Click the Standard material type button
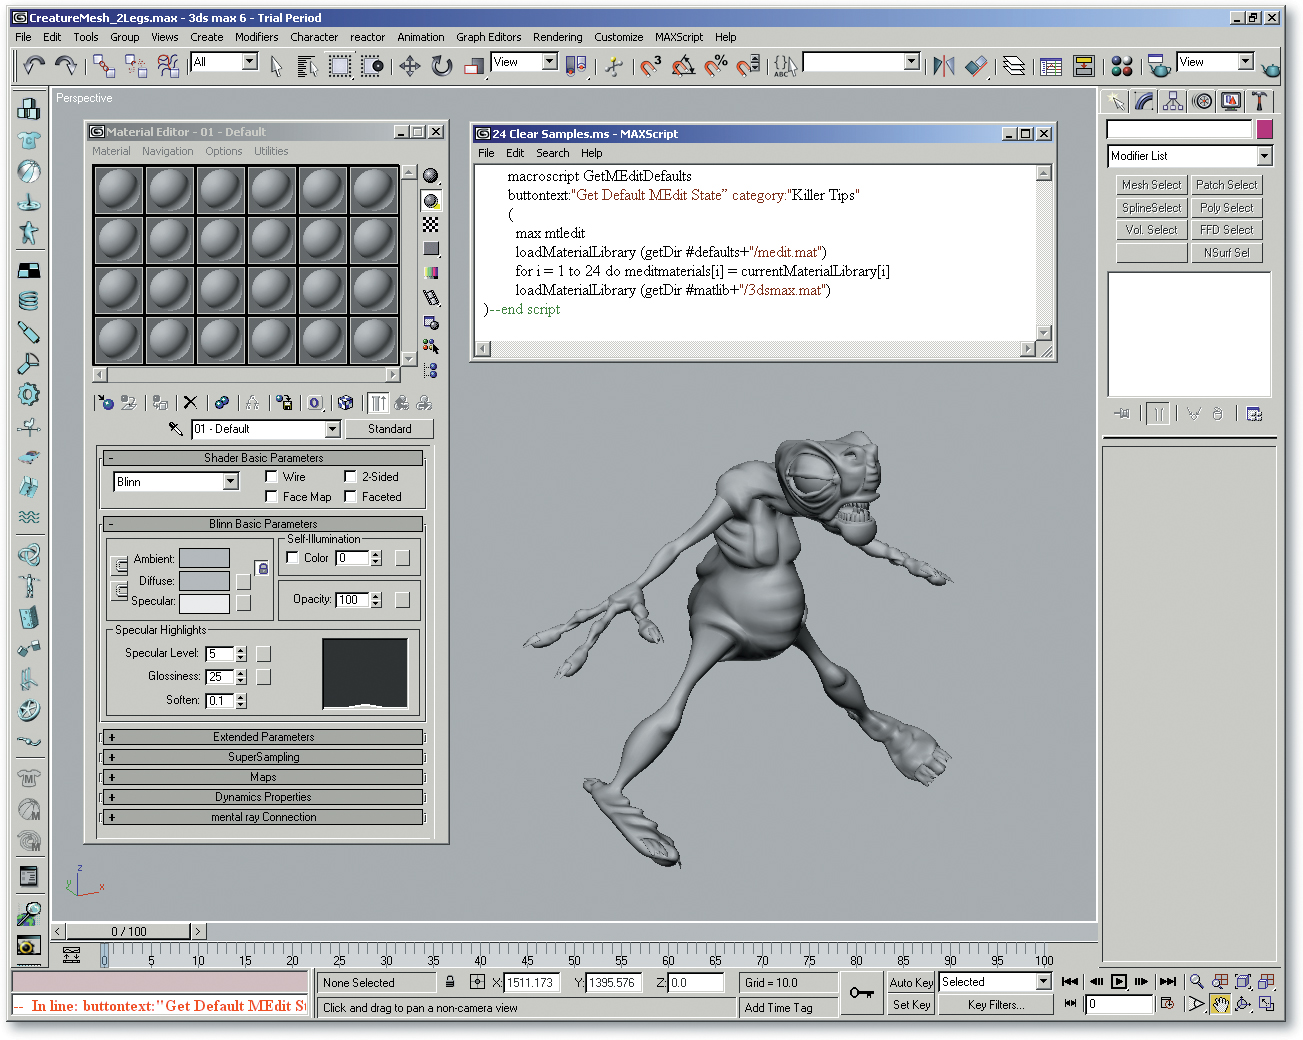Image resolution: width=1303 pixels, height=1040 pixels. (389, 429)
